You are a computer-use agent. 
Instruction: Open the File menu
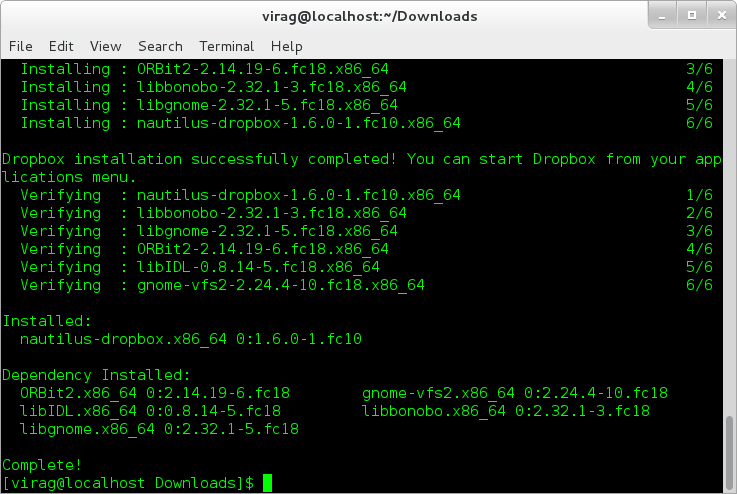pos(21,46)
